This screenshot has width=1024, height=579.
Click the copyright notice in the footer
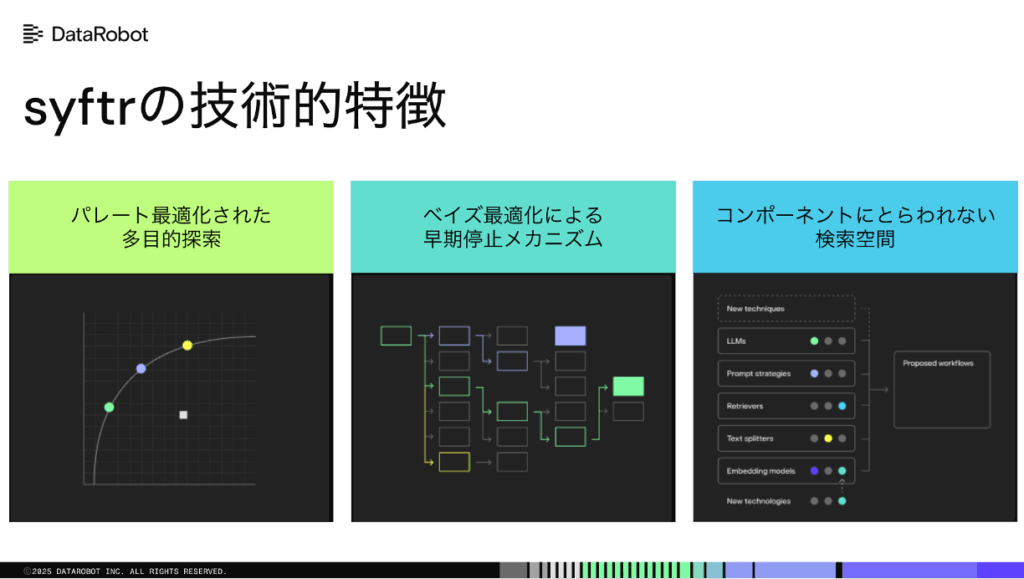click(x=125, y=571)
